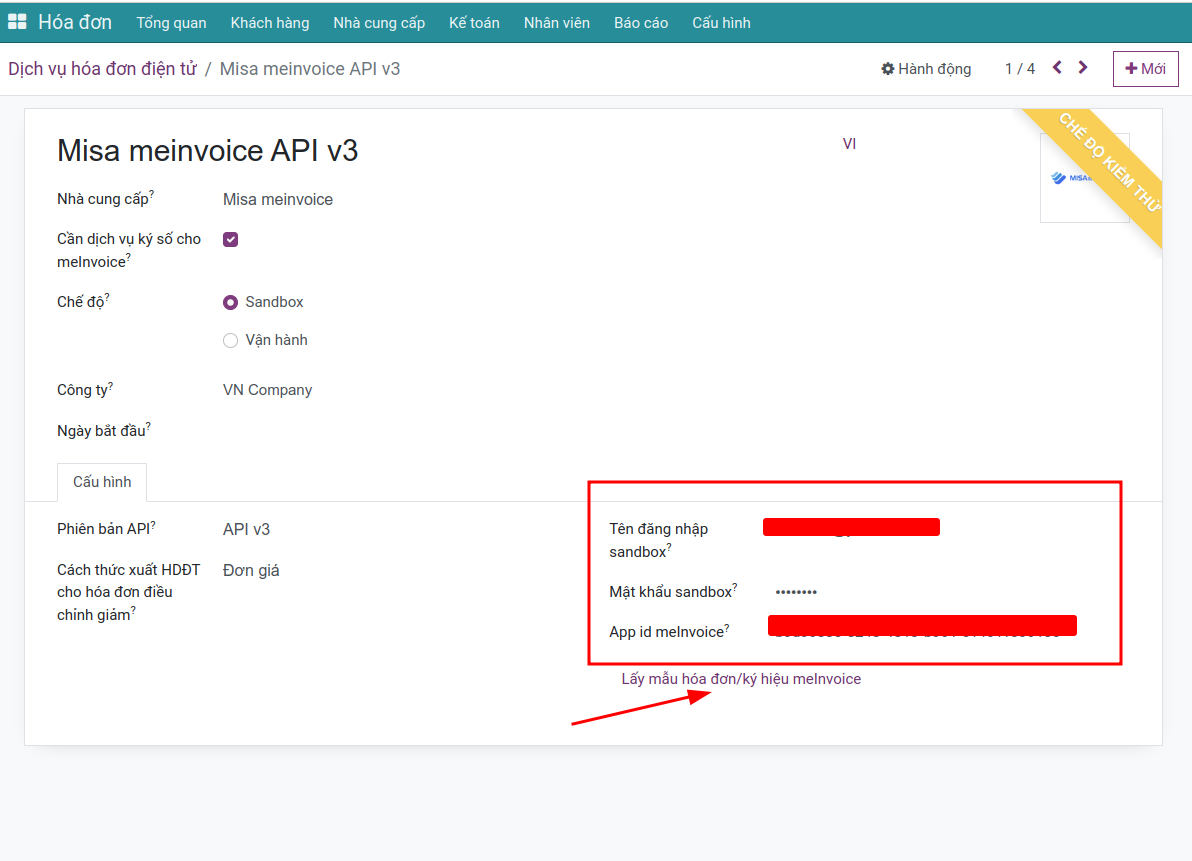The height and width of the screenshot is (861, 1192).
Task: Open the Hành động gear menu
Action: 926,69
